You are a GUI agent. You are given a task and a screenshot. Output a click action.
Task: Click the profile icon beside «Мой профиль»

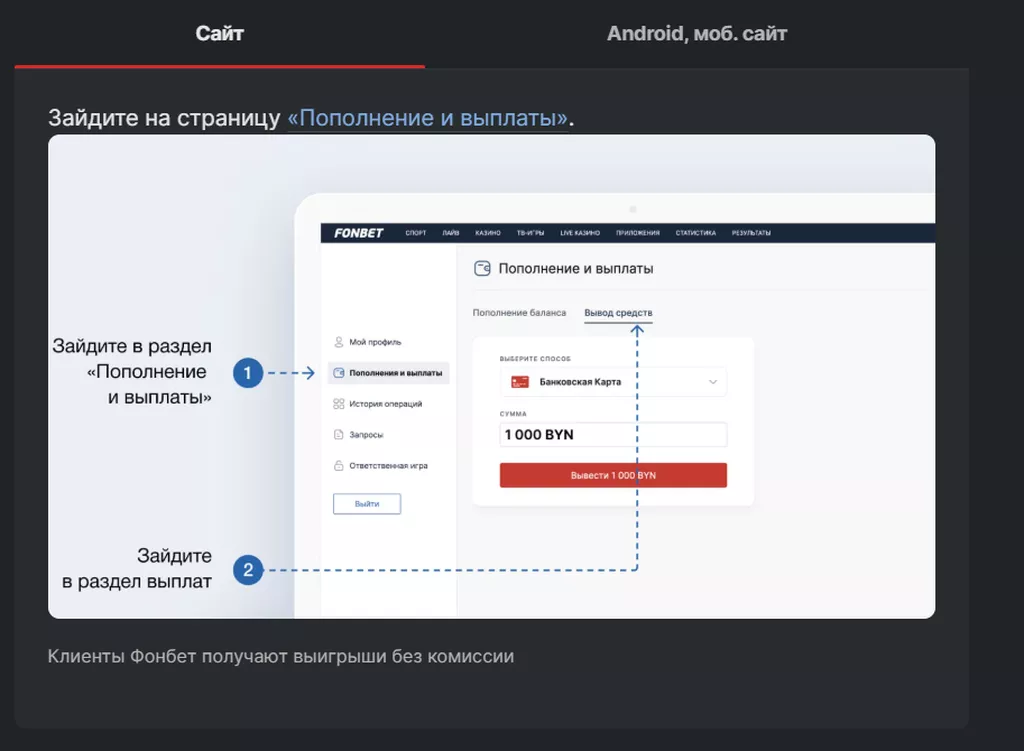pos(339,342)
